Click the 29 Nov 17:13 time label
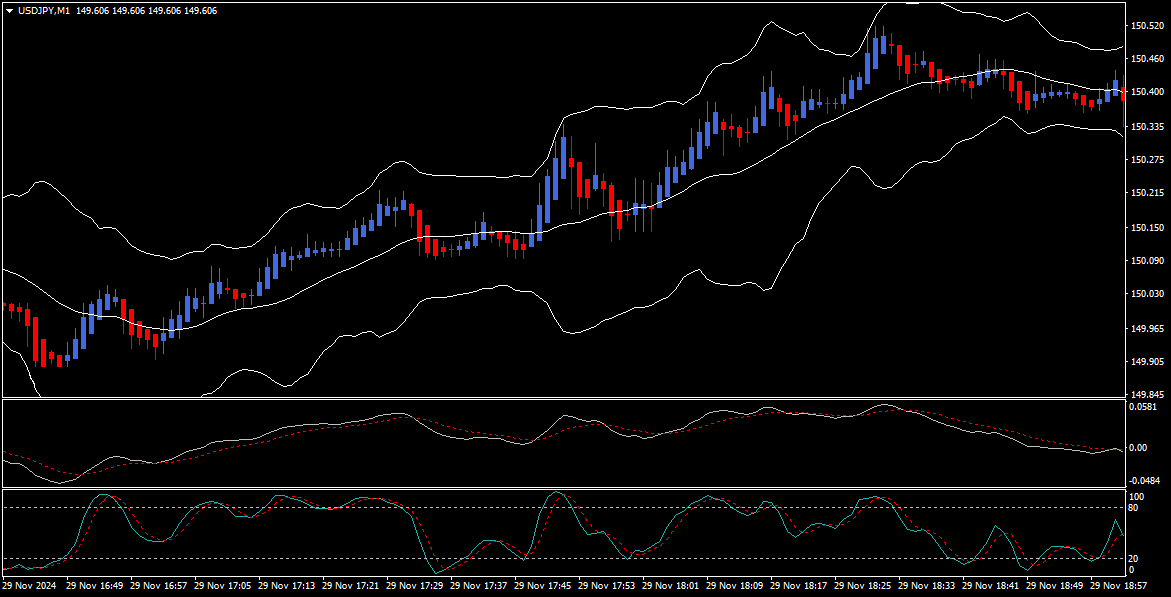This screenshot has height=597, width=1171. (287, 586)
